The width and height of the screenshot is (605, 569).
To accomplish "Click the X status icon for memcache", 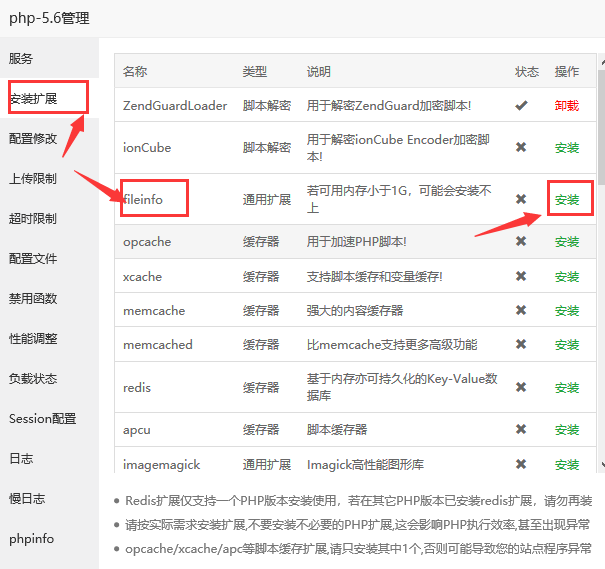I will 521,310.
